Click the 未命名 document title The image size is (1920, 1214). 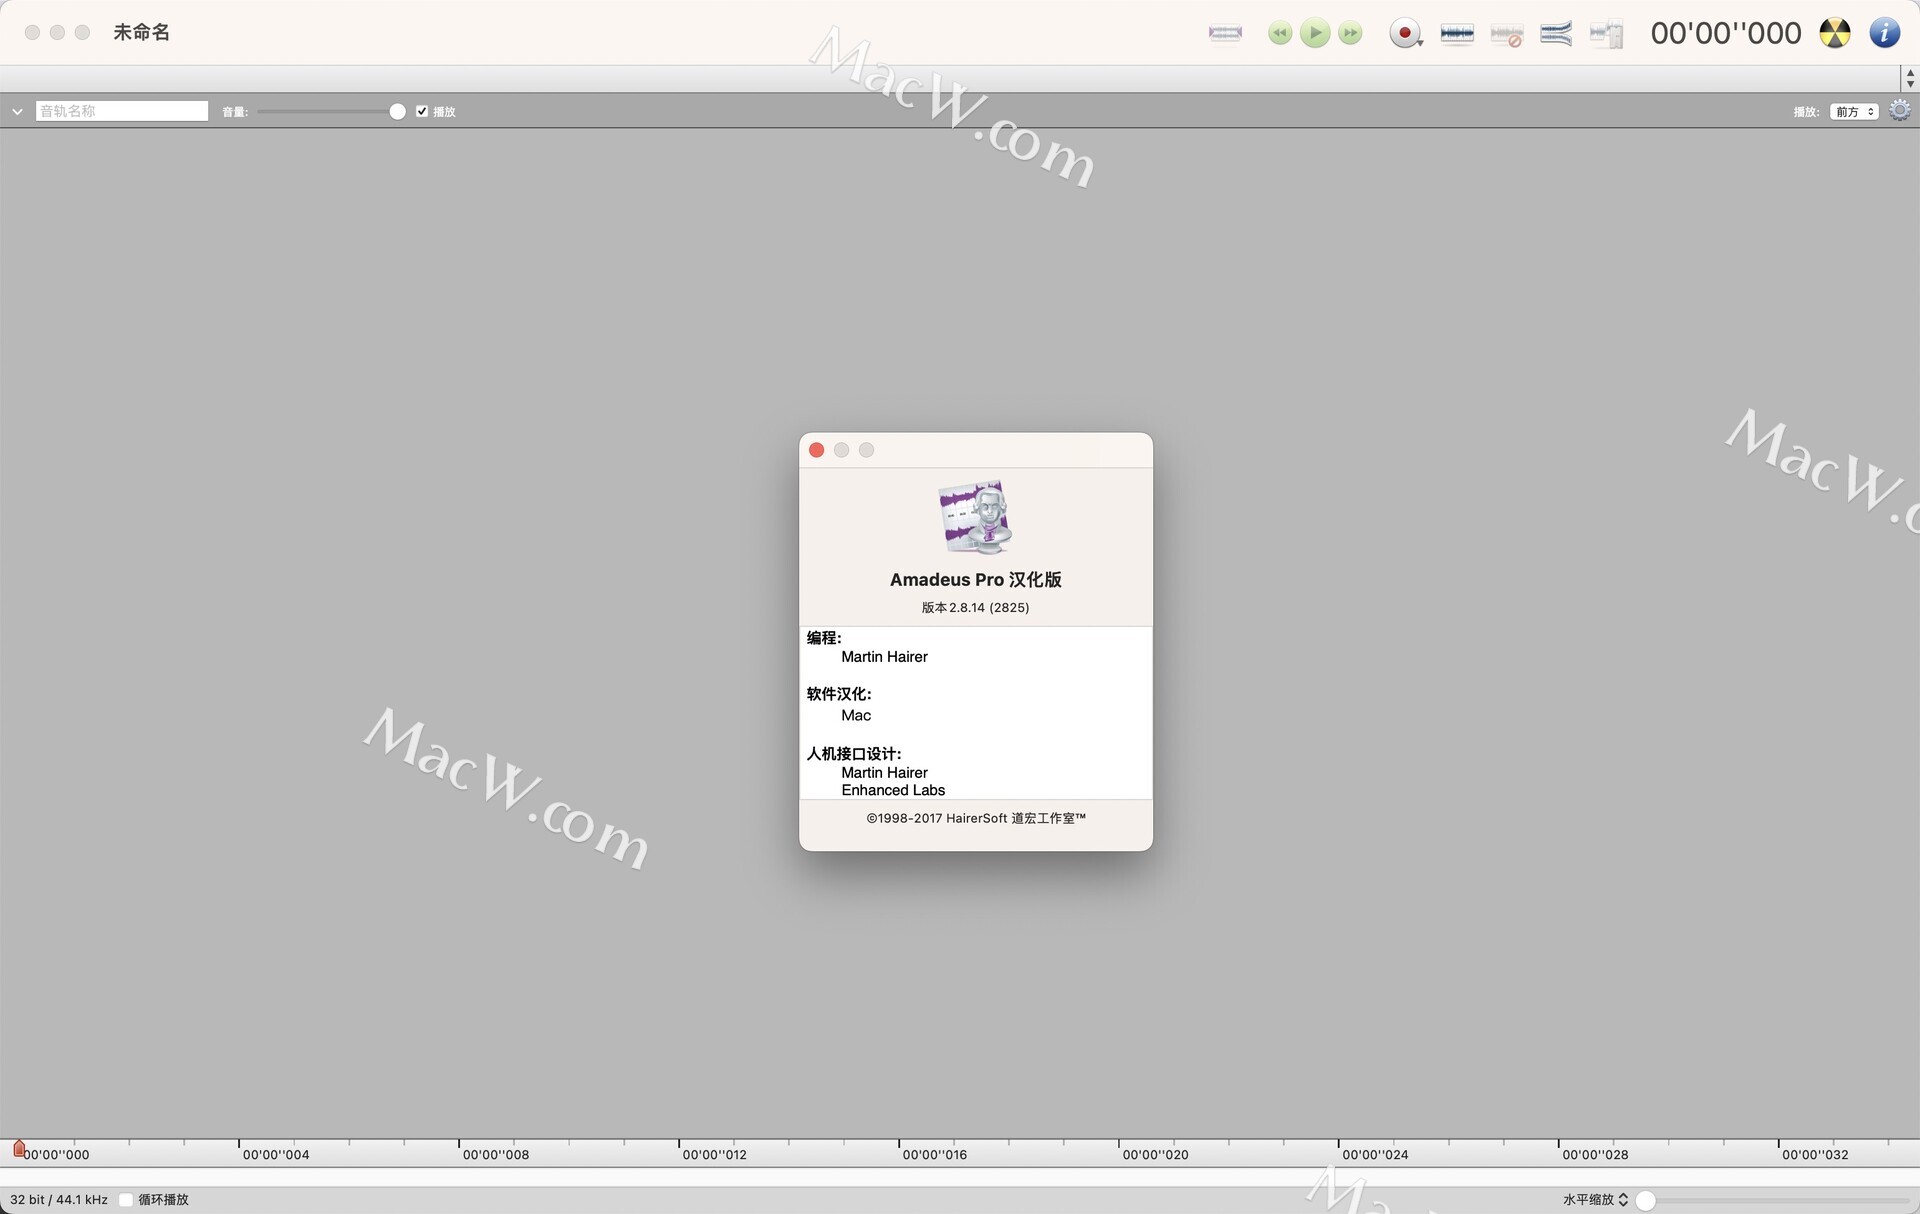pyautogui.click(x=141, y=32)
